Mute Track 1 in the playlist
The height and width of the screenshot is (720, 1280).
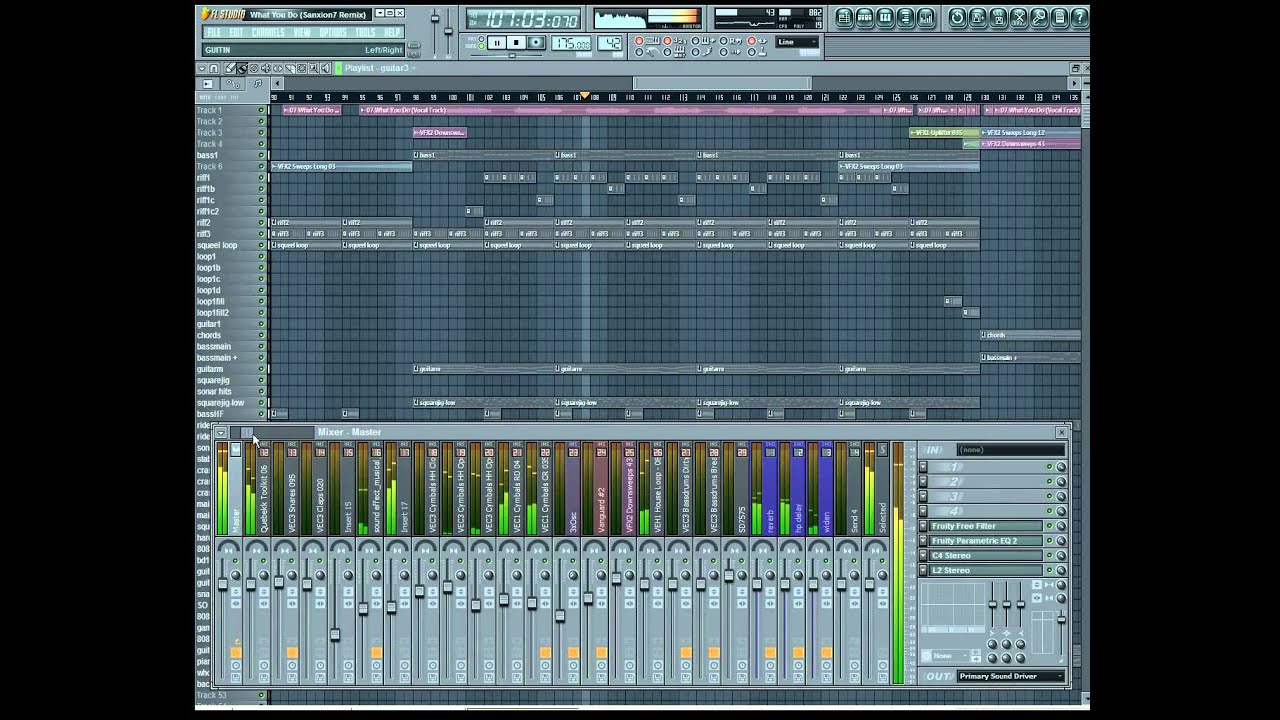pos(262,110)
